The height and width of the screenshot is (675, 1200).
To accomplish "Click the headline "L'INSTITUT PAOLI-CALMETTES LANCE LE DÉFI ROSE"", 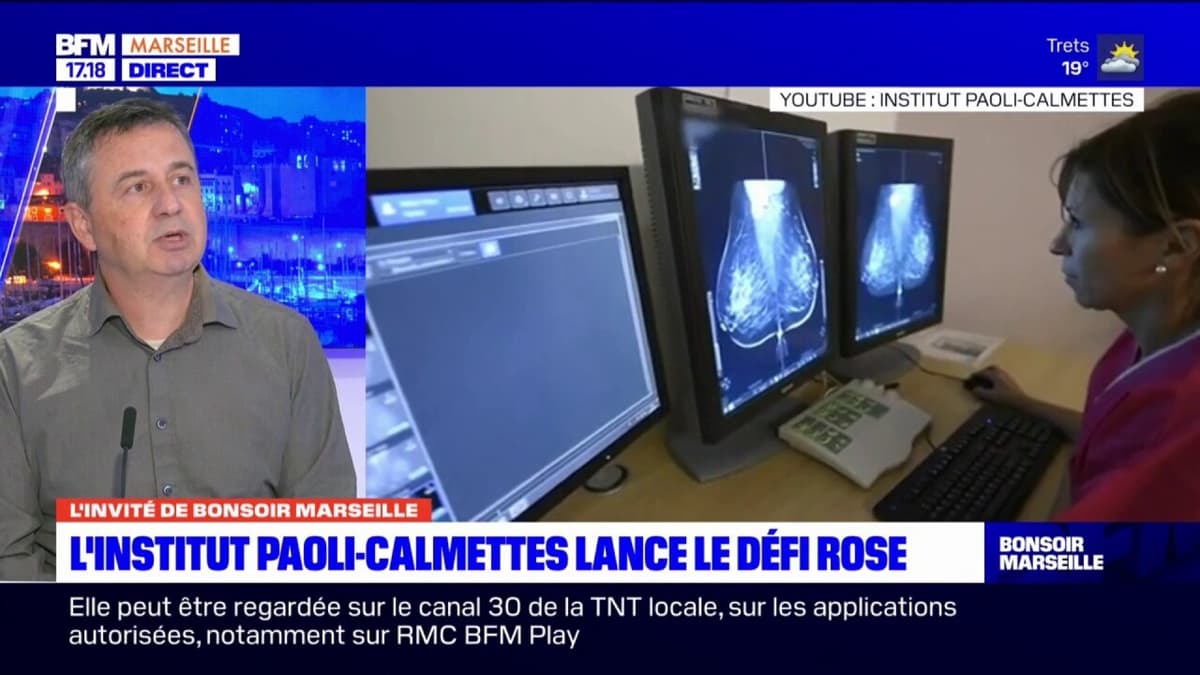I will coord(487,552).
